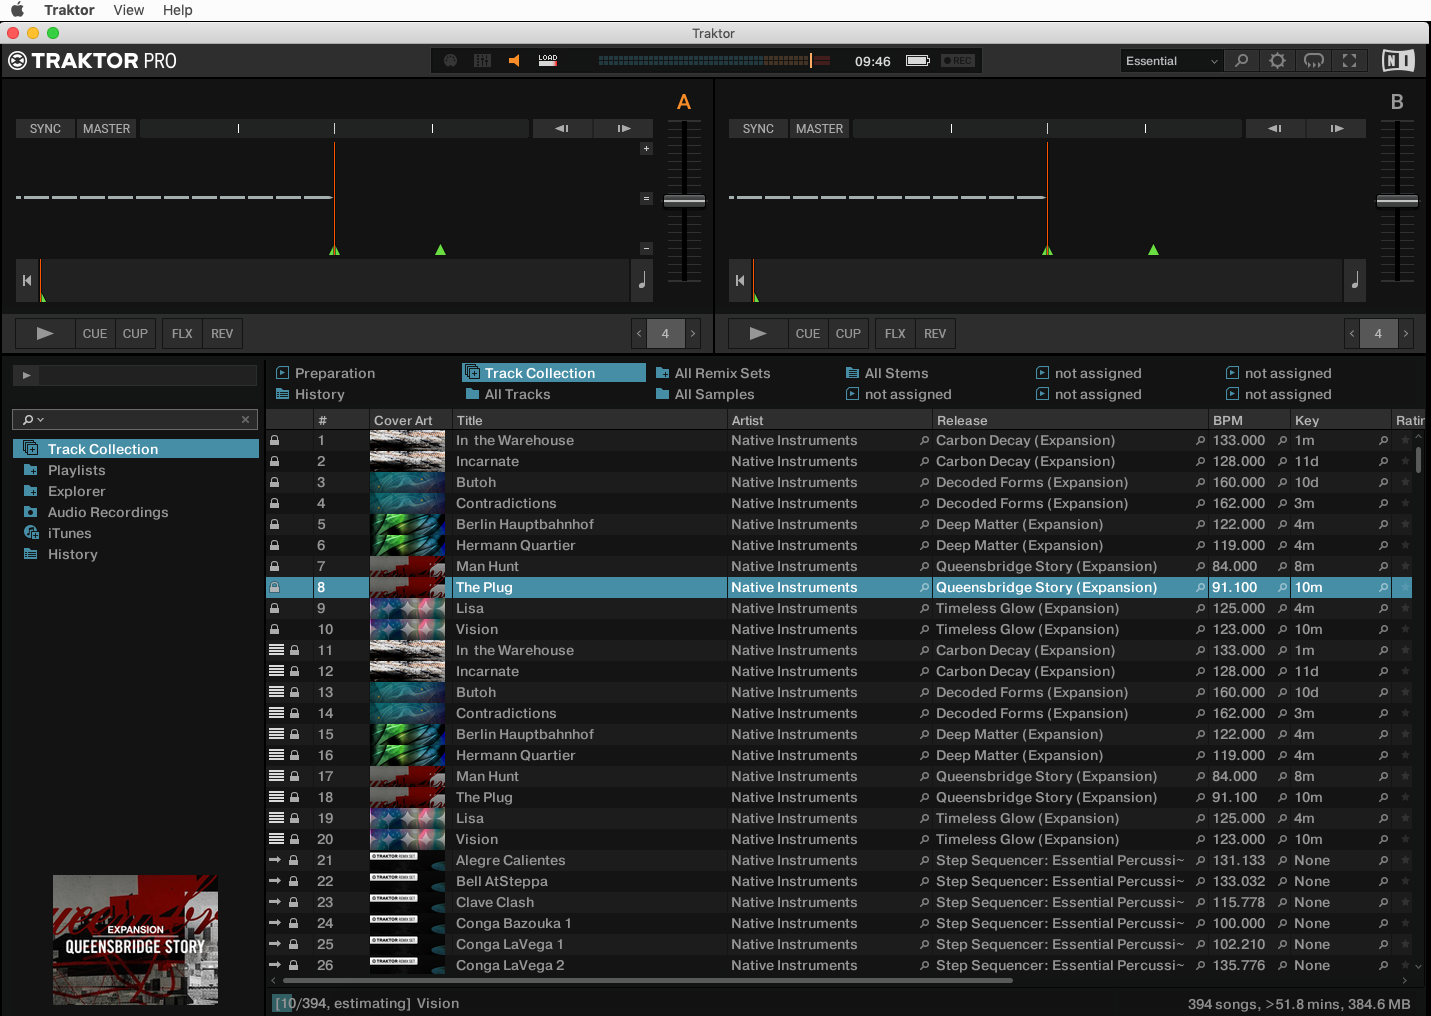Open the Apple menu
The height and width of the screenshot is (1016, 1431).
pyautogui.click(x=17, y=10)
